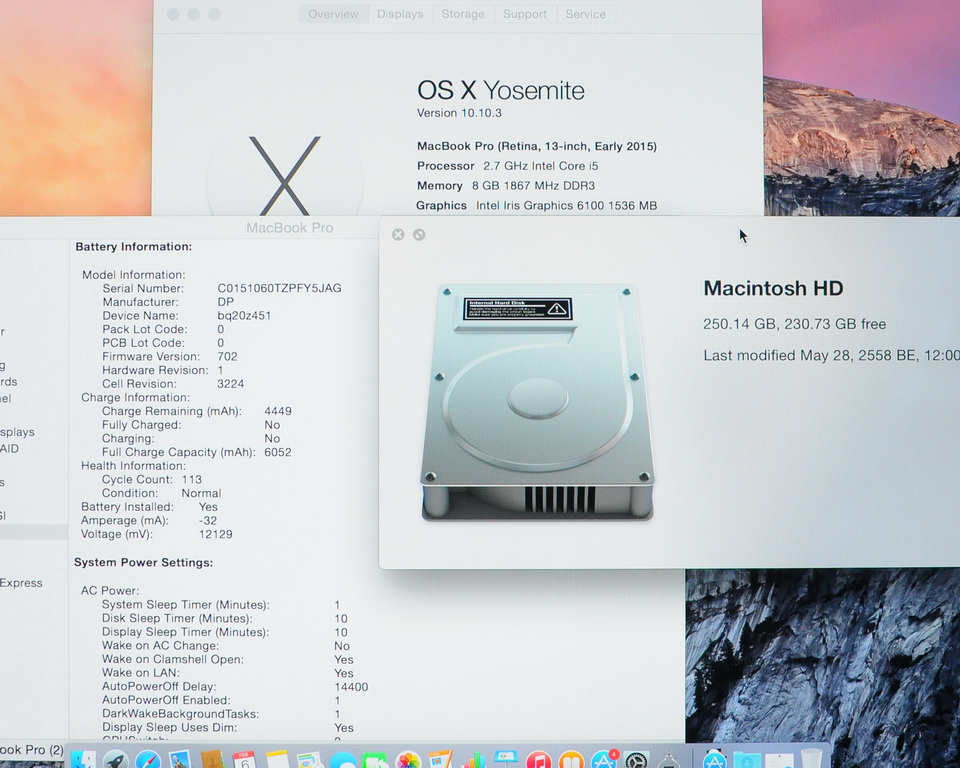Select the battery Serial Number value
960x768 pixels.
[279, 288]
